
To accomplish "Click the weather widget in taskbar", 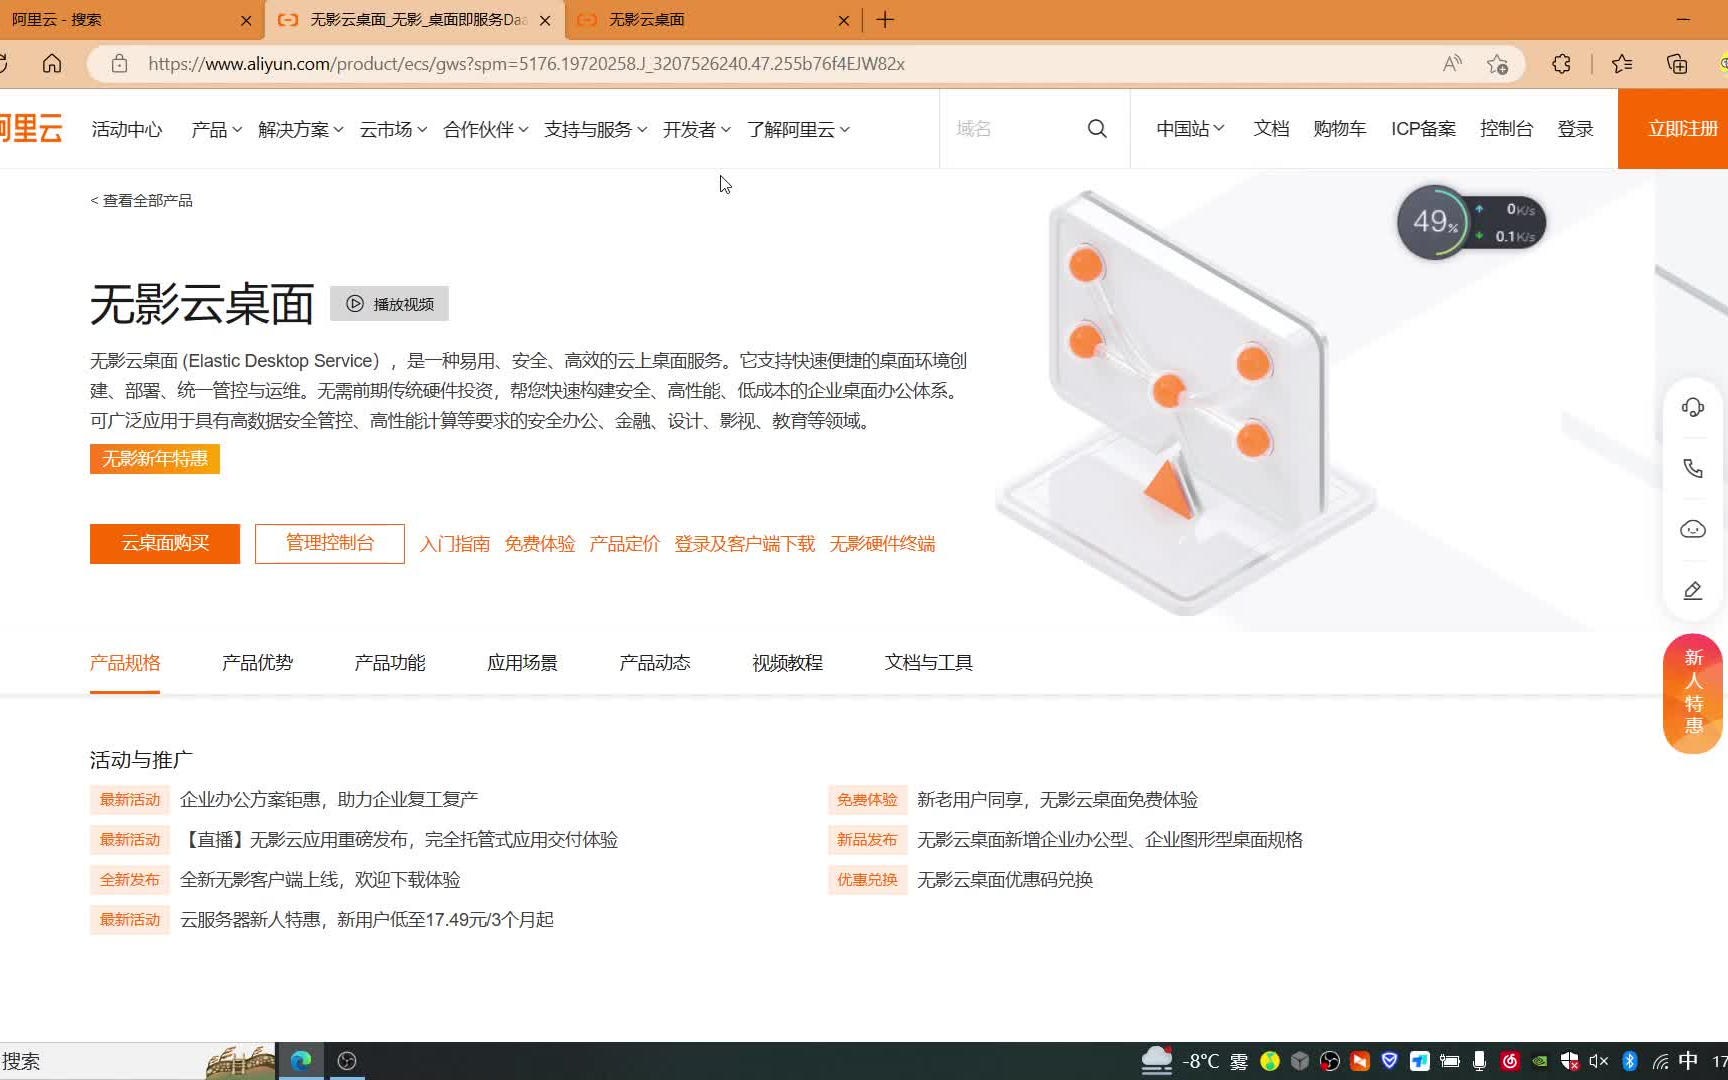I will (1195, 1061).
